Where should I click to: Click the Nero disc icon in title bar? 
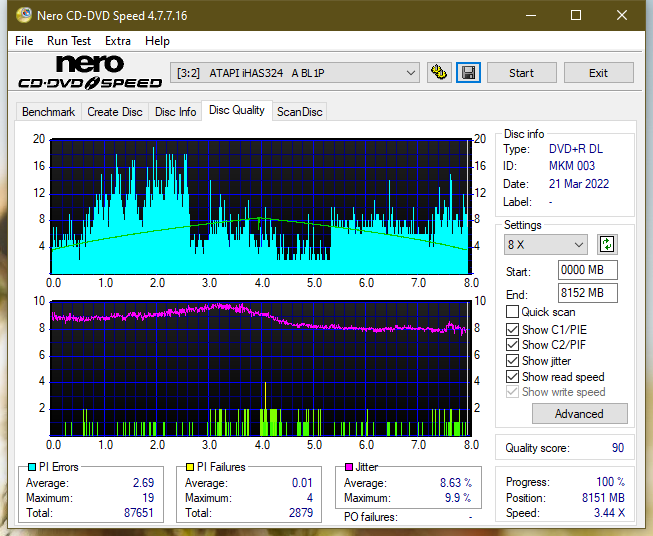point(24,15)
